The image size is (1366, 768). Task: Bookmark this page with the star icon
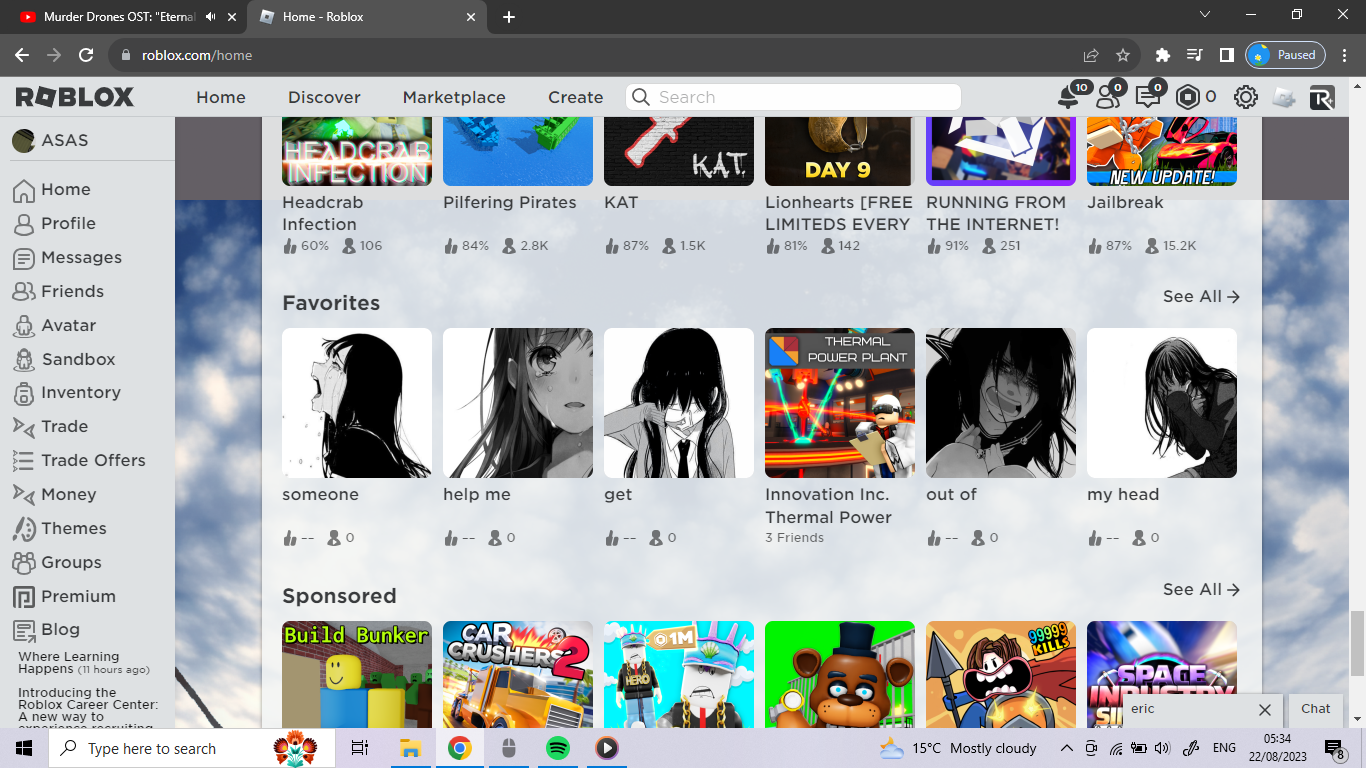pyautogui.click(x=1122, y=55)
